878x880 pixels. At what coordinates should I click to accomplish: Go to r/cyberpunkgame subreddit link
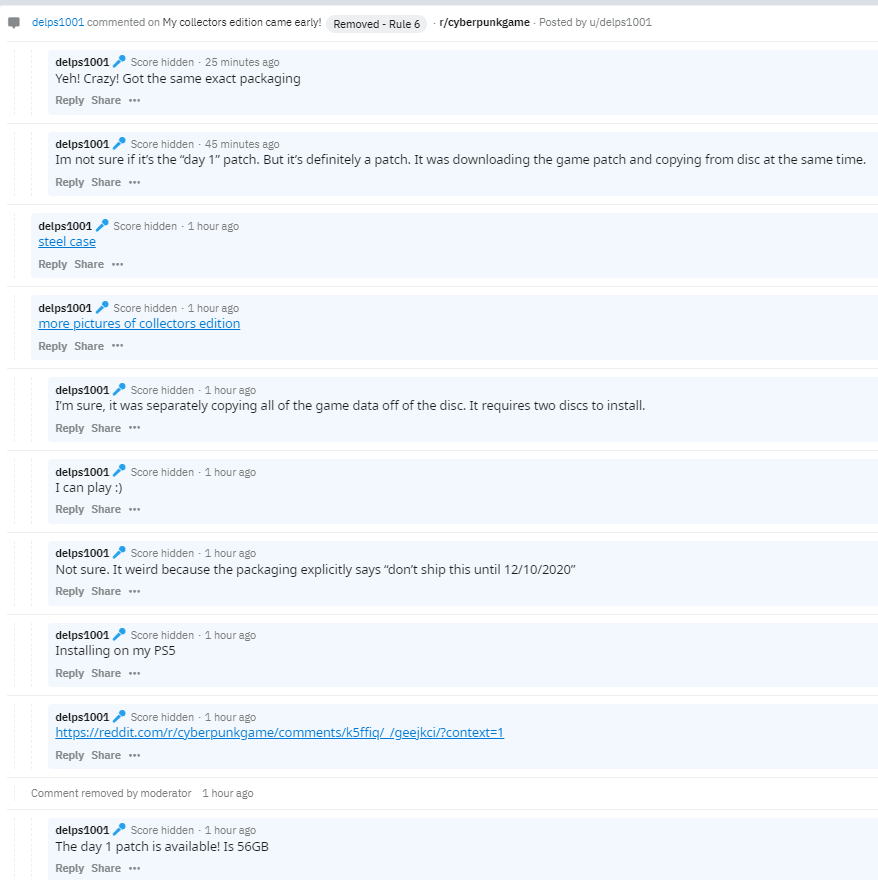pyautogui.click(x=484, y=22)
